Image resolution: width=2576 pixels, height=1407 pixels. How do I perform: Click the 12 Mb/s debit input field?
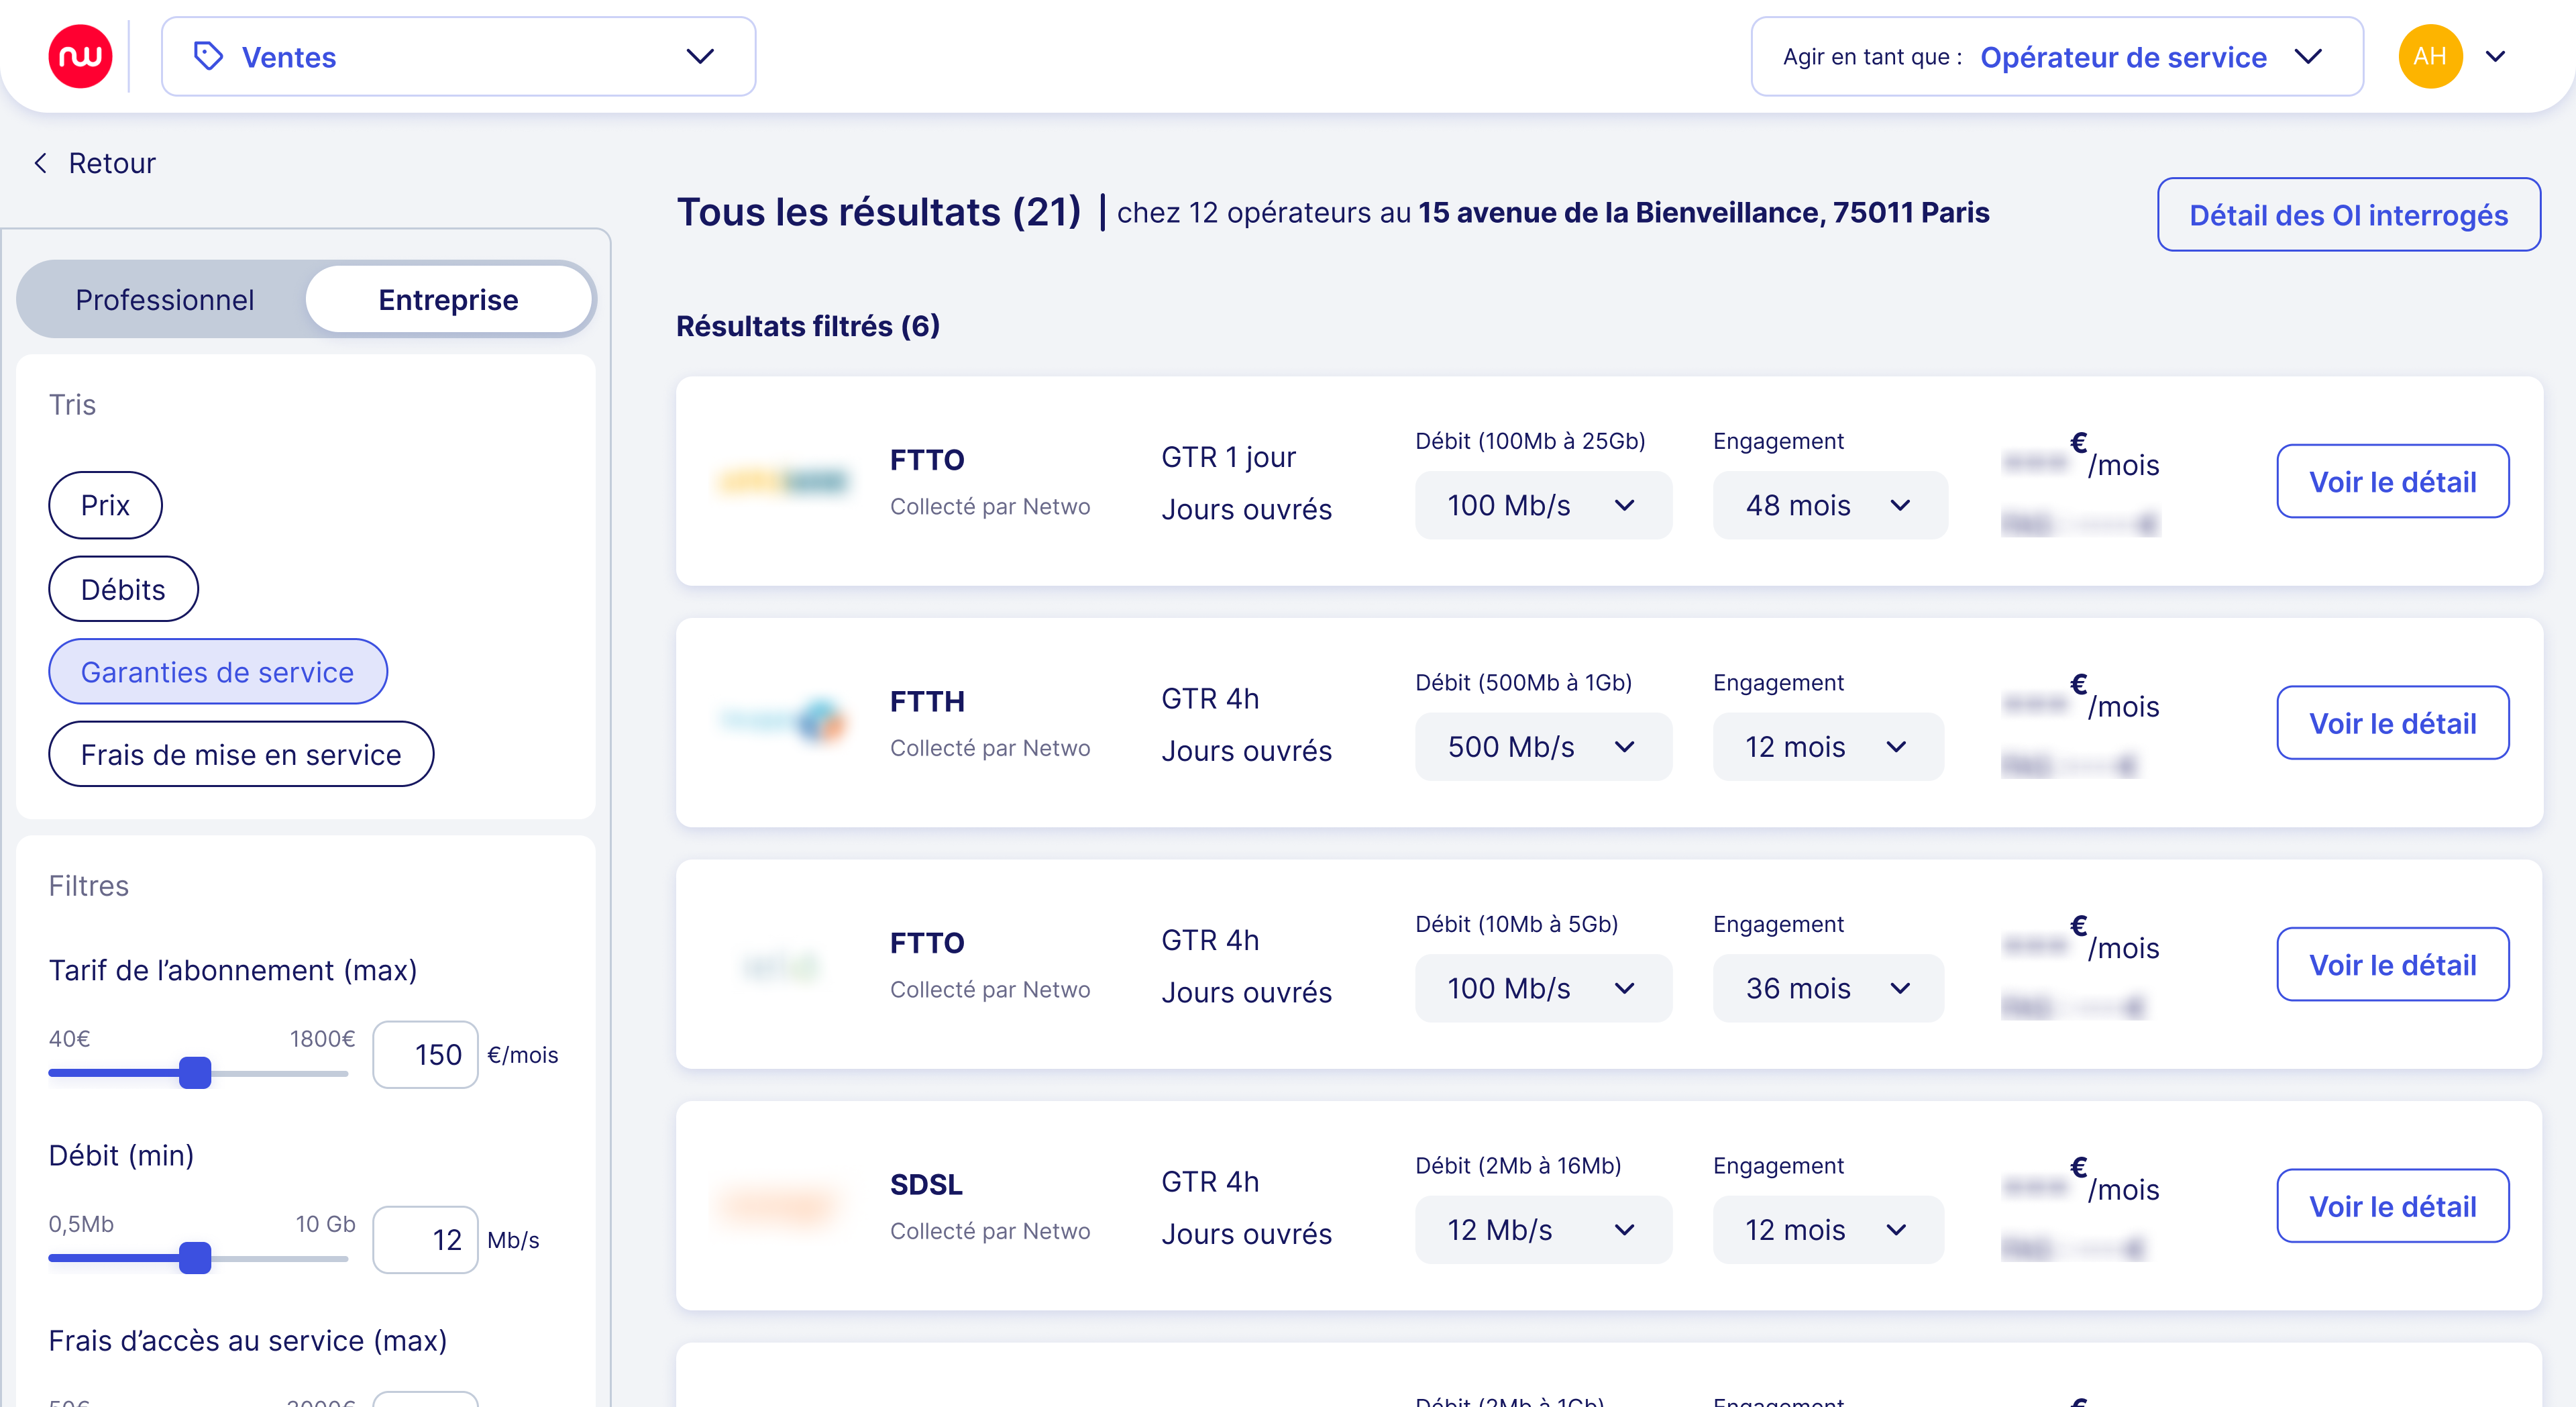click(x=425, y=1240)
